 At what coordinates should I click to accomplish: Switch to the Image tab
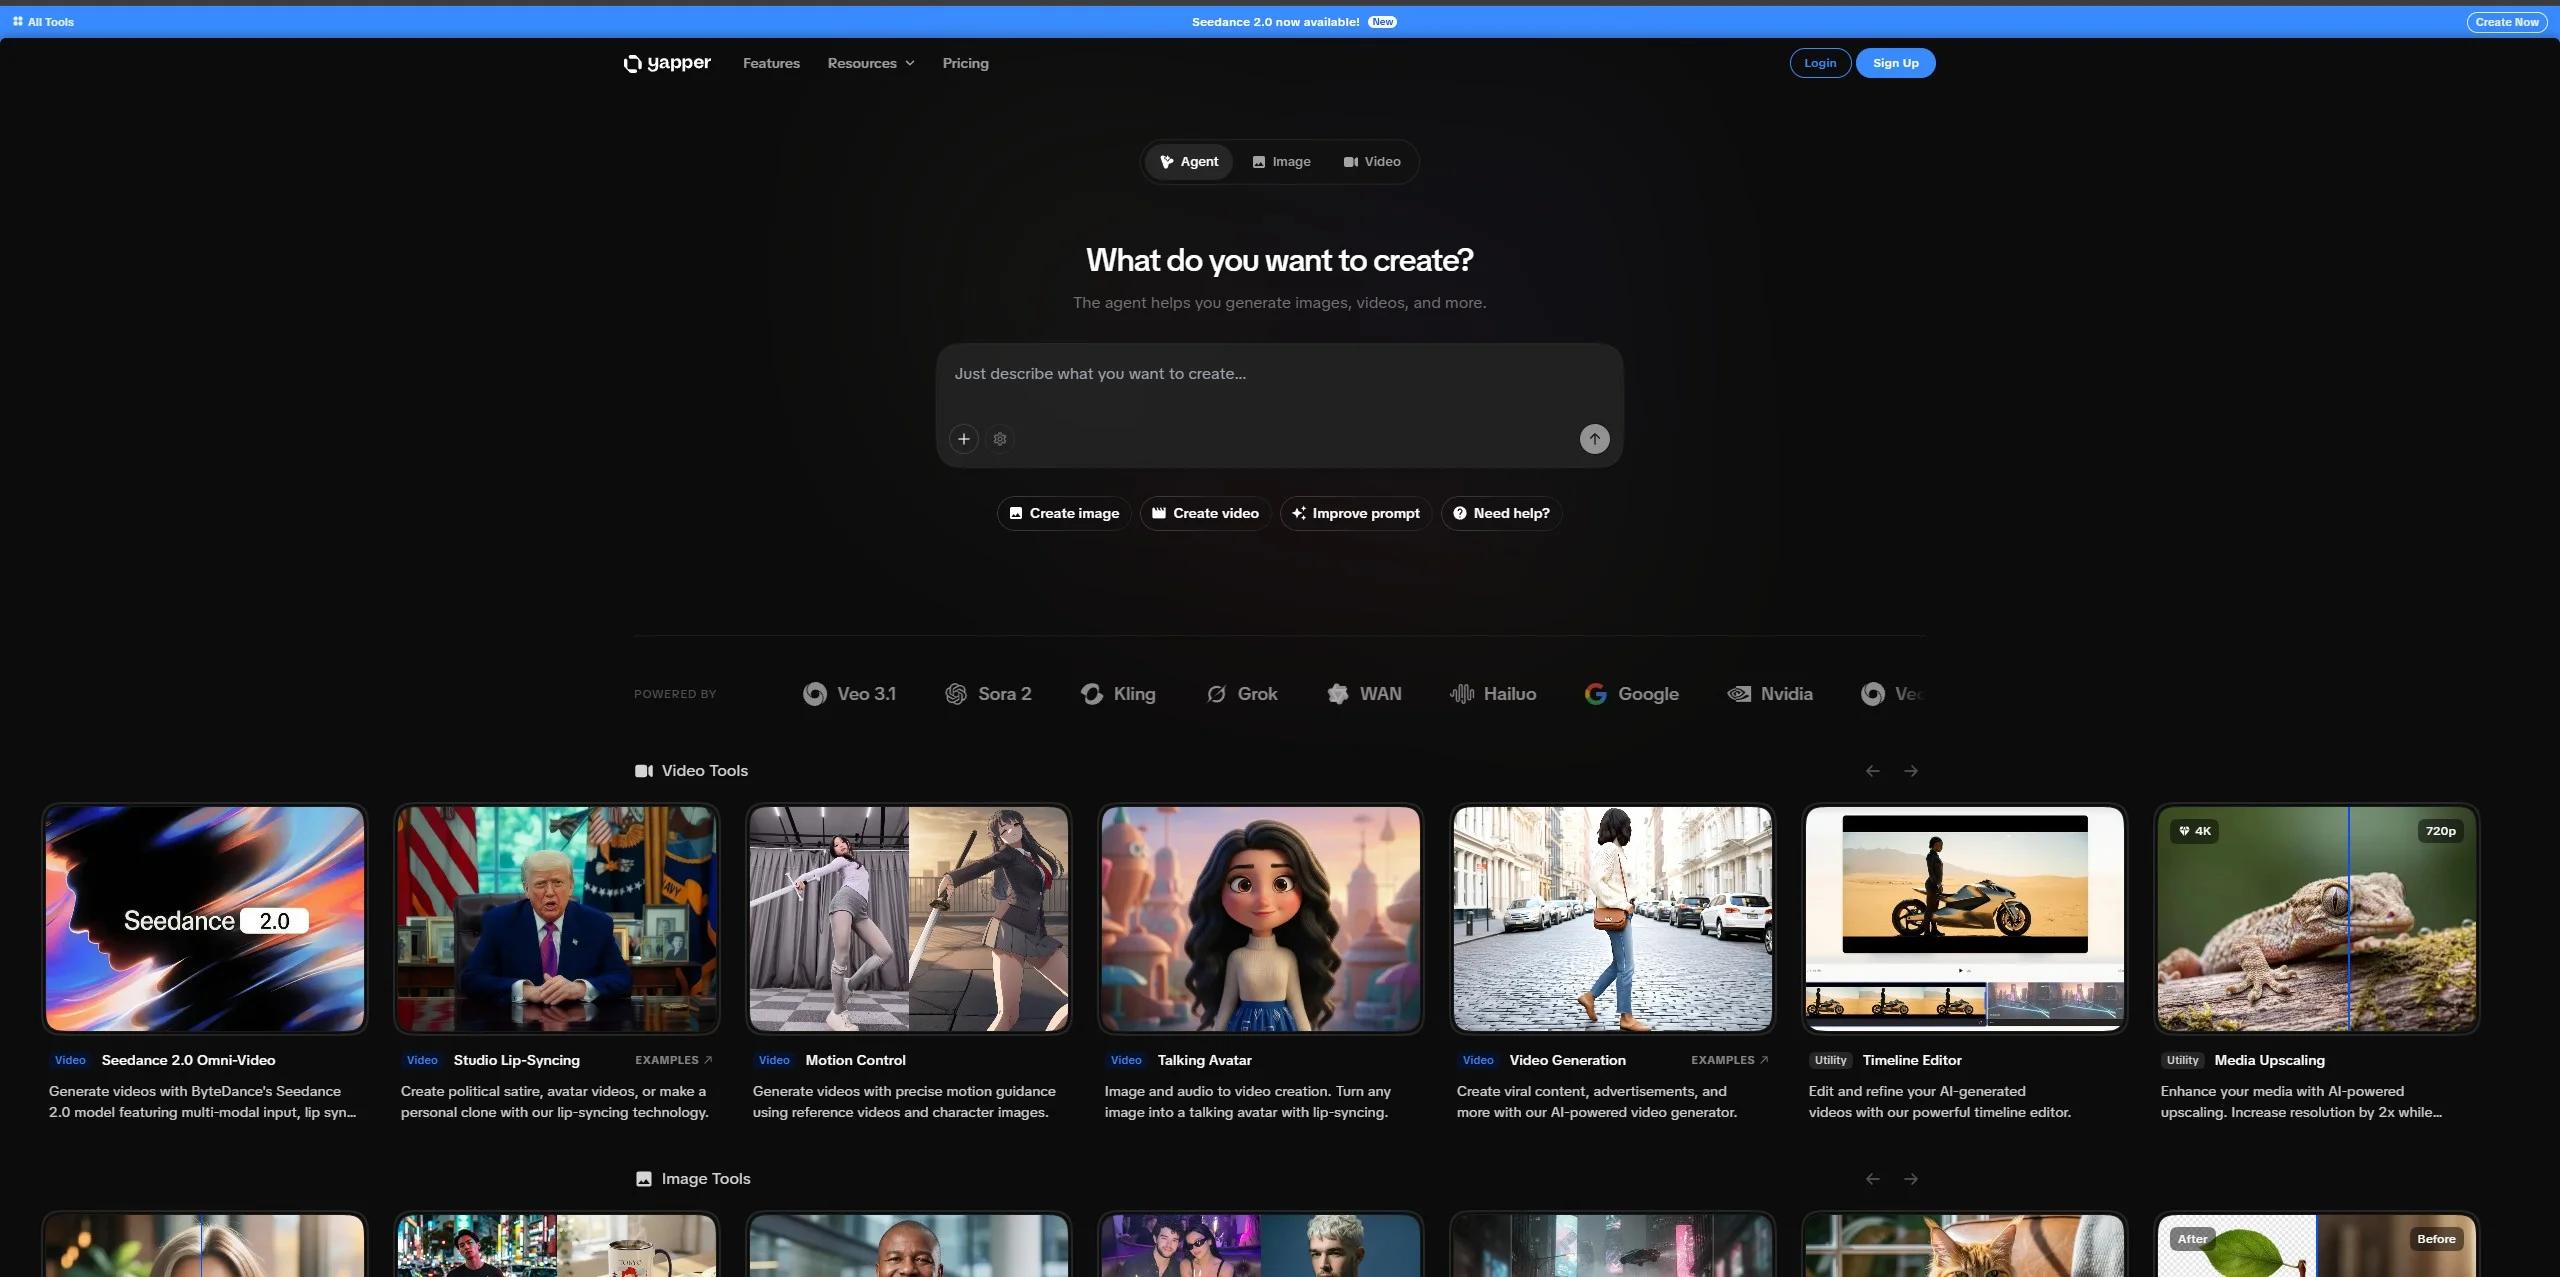coord(1282,162)
